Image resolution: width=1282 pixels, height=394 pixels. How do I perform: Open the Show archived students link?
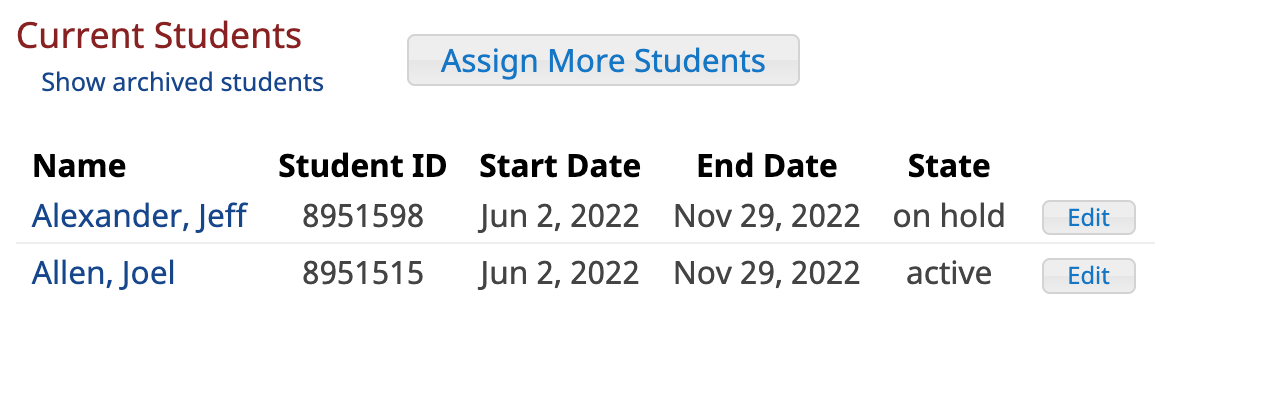182,82
